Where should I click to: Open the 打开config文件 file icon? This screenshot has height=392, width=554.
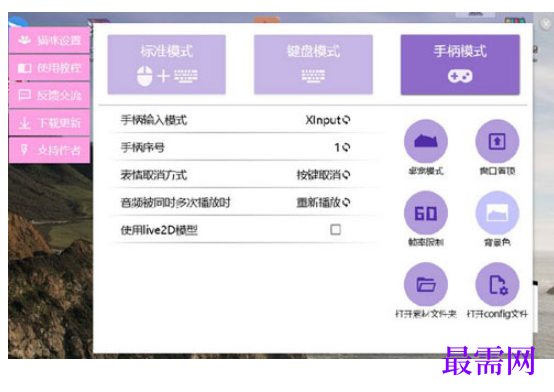pos(497,284)
